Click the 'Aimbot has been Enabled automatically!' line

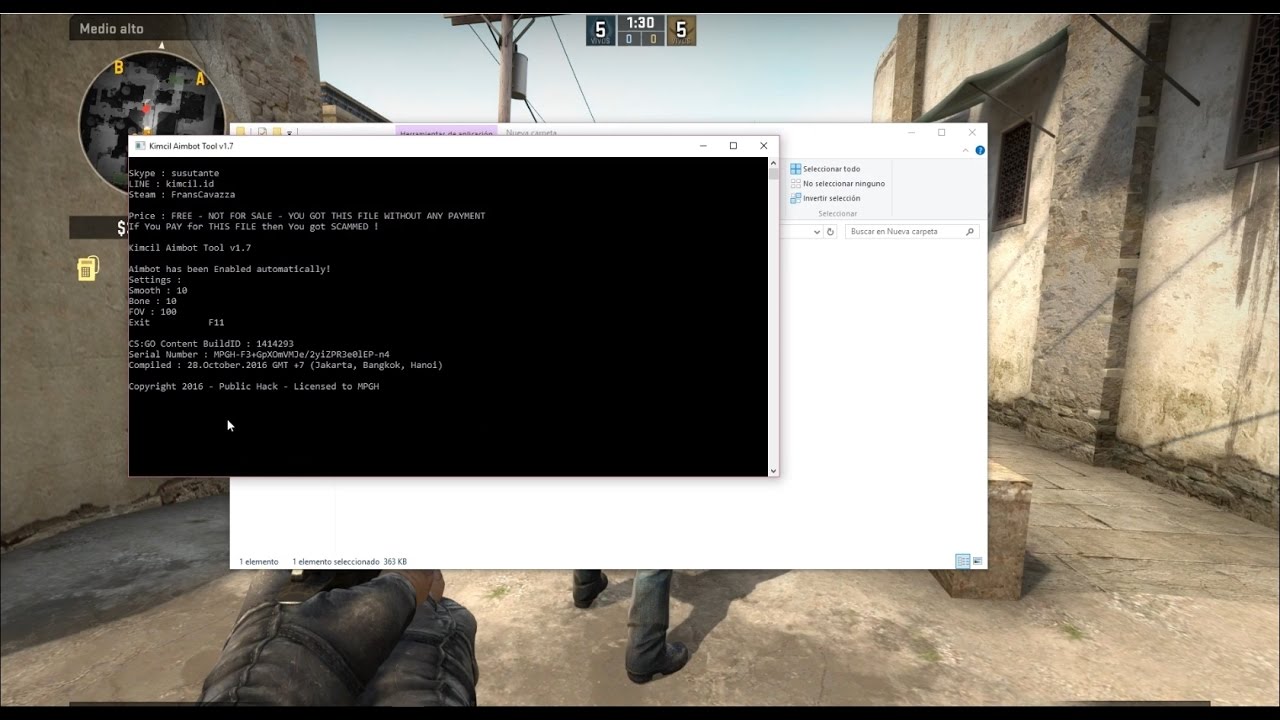point(230,269)
